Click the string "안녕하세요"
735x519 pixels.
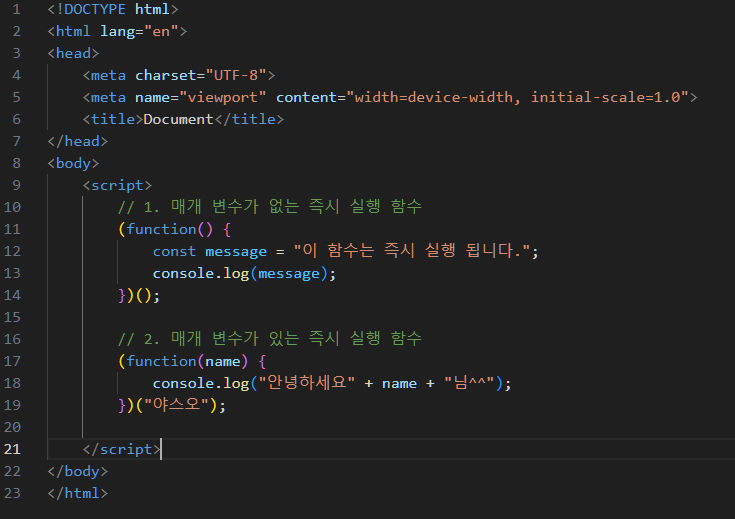tap(306, 383)
